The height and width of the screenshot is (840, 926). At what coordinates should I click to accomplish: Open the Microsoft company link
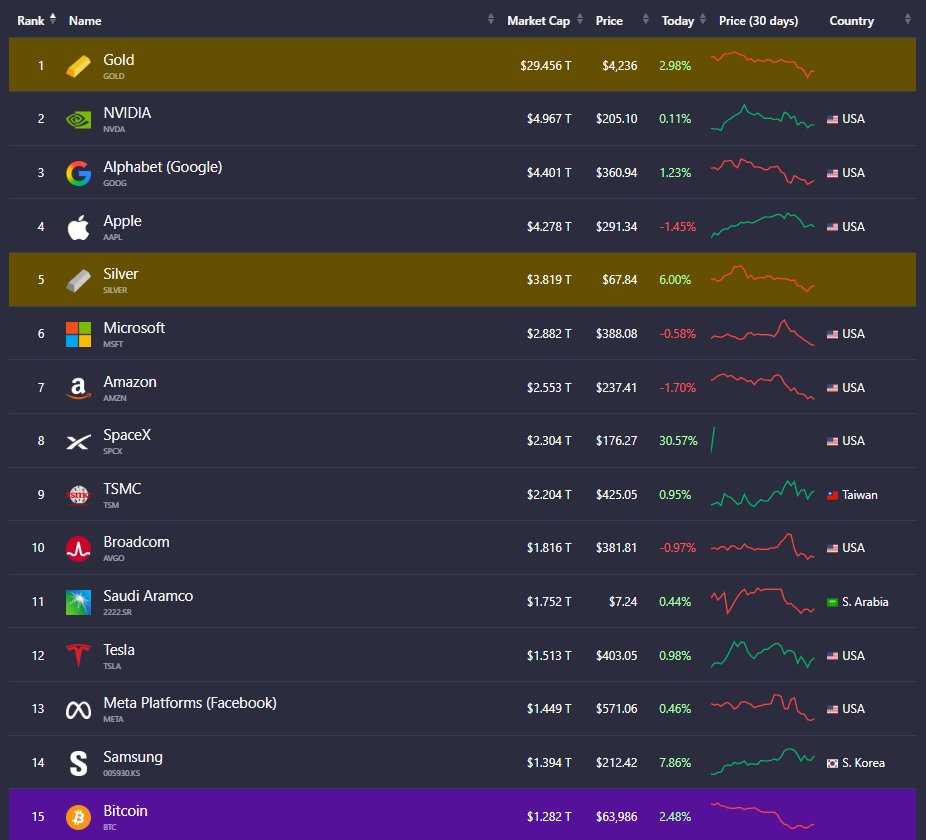pos(134,328)
